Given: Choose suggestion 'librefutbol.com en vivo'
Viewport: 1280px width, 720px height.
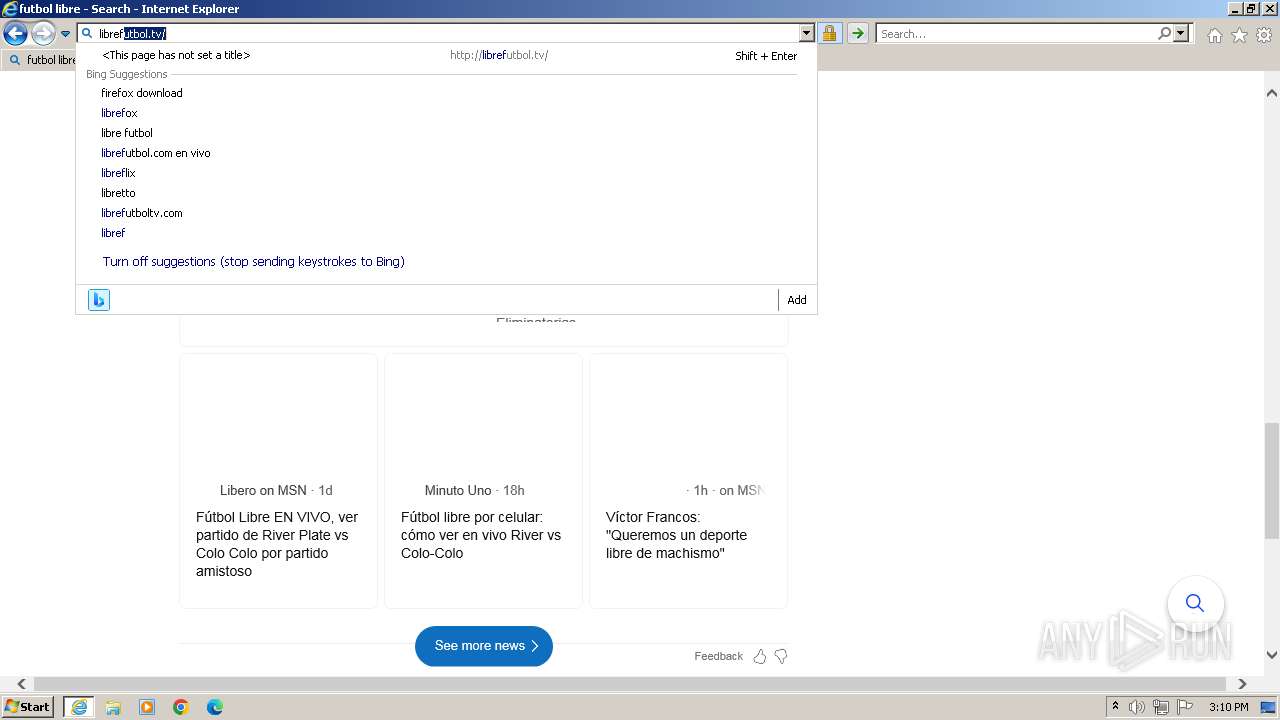Looking at the screenshot, I should [155, 153].
